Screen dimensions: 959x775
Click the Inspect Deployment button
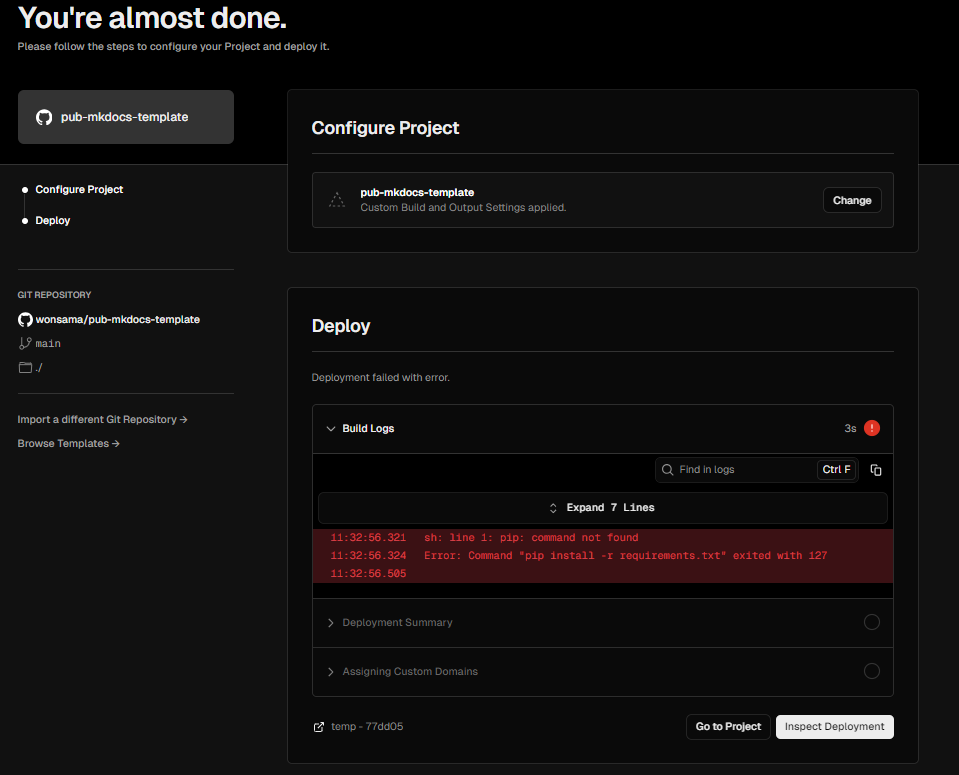834,727
